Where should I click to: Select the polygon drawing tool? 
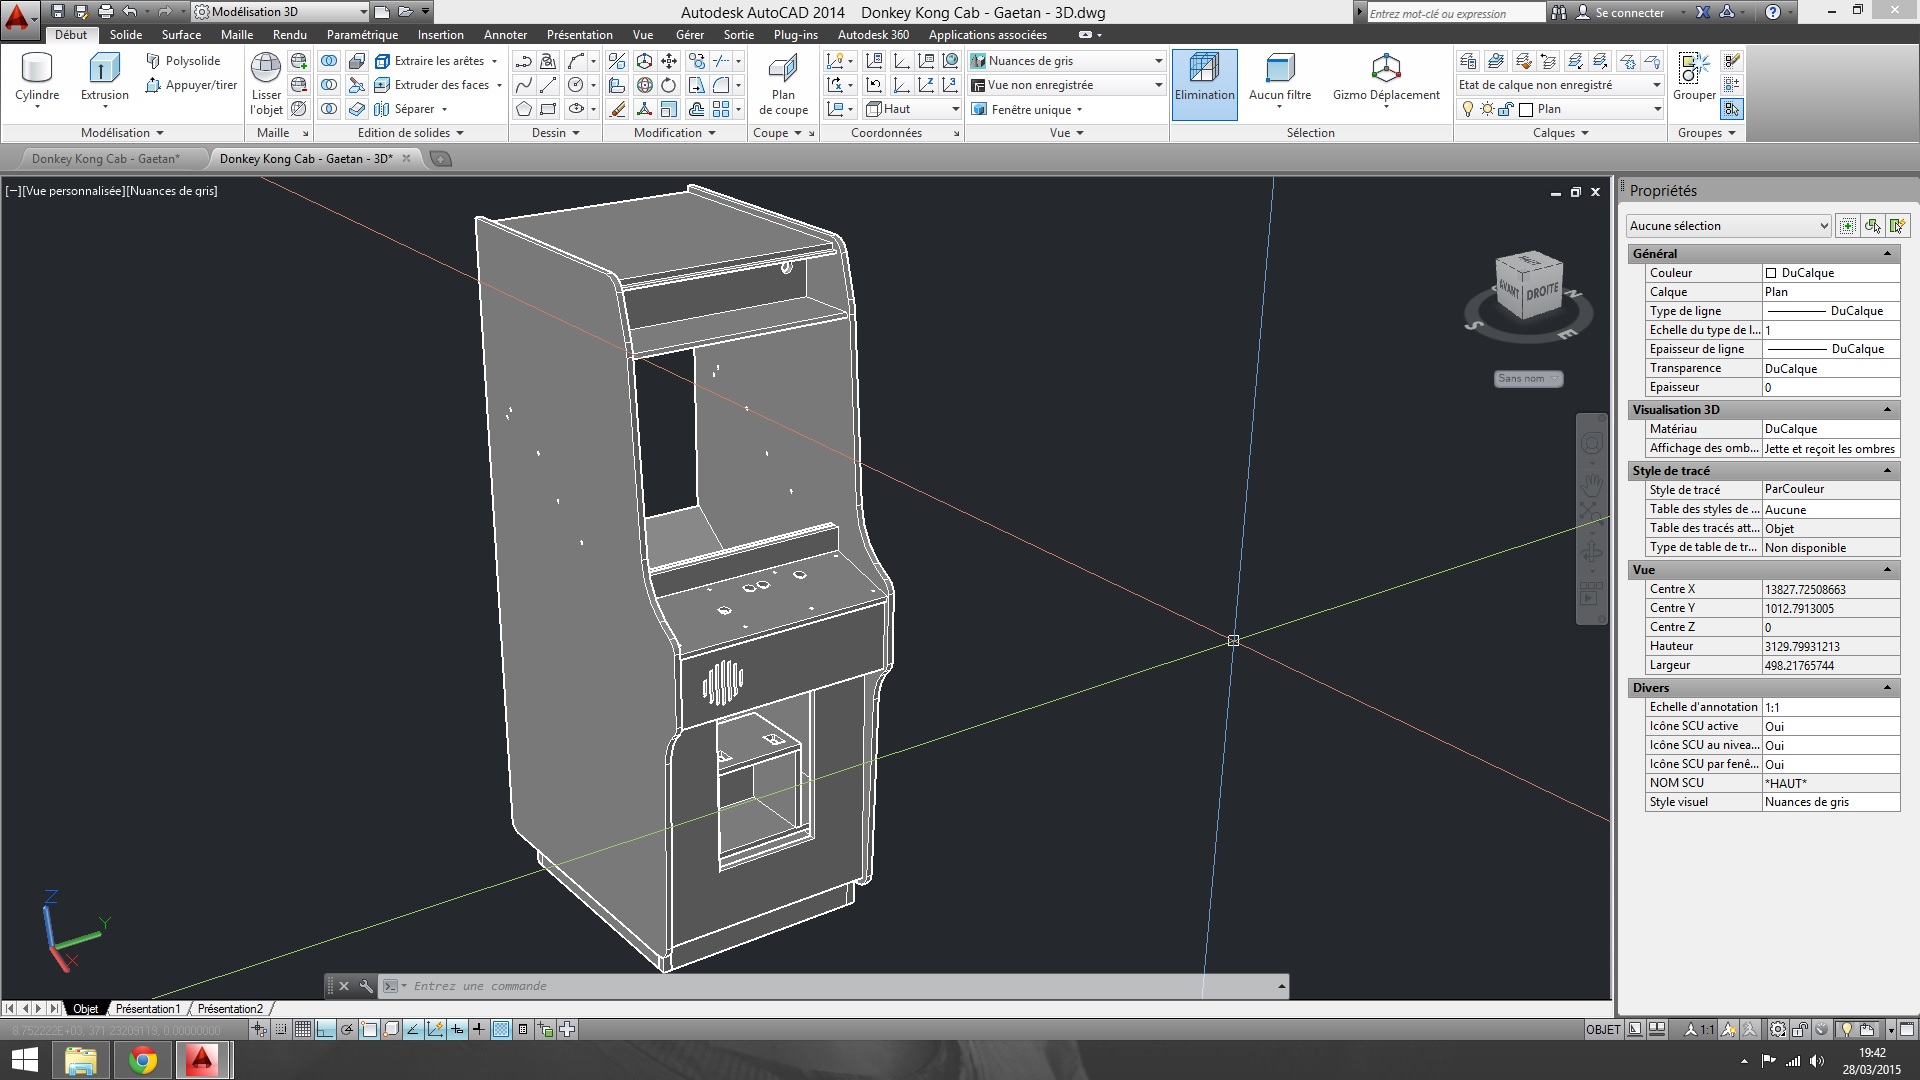click(523, 109)
